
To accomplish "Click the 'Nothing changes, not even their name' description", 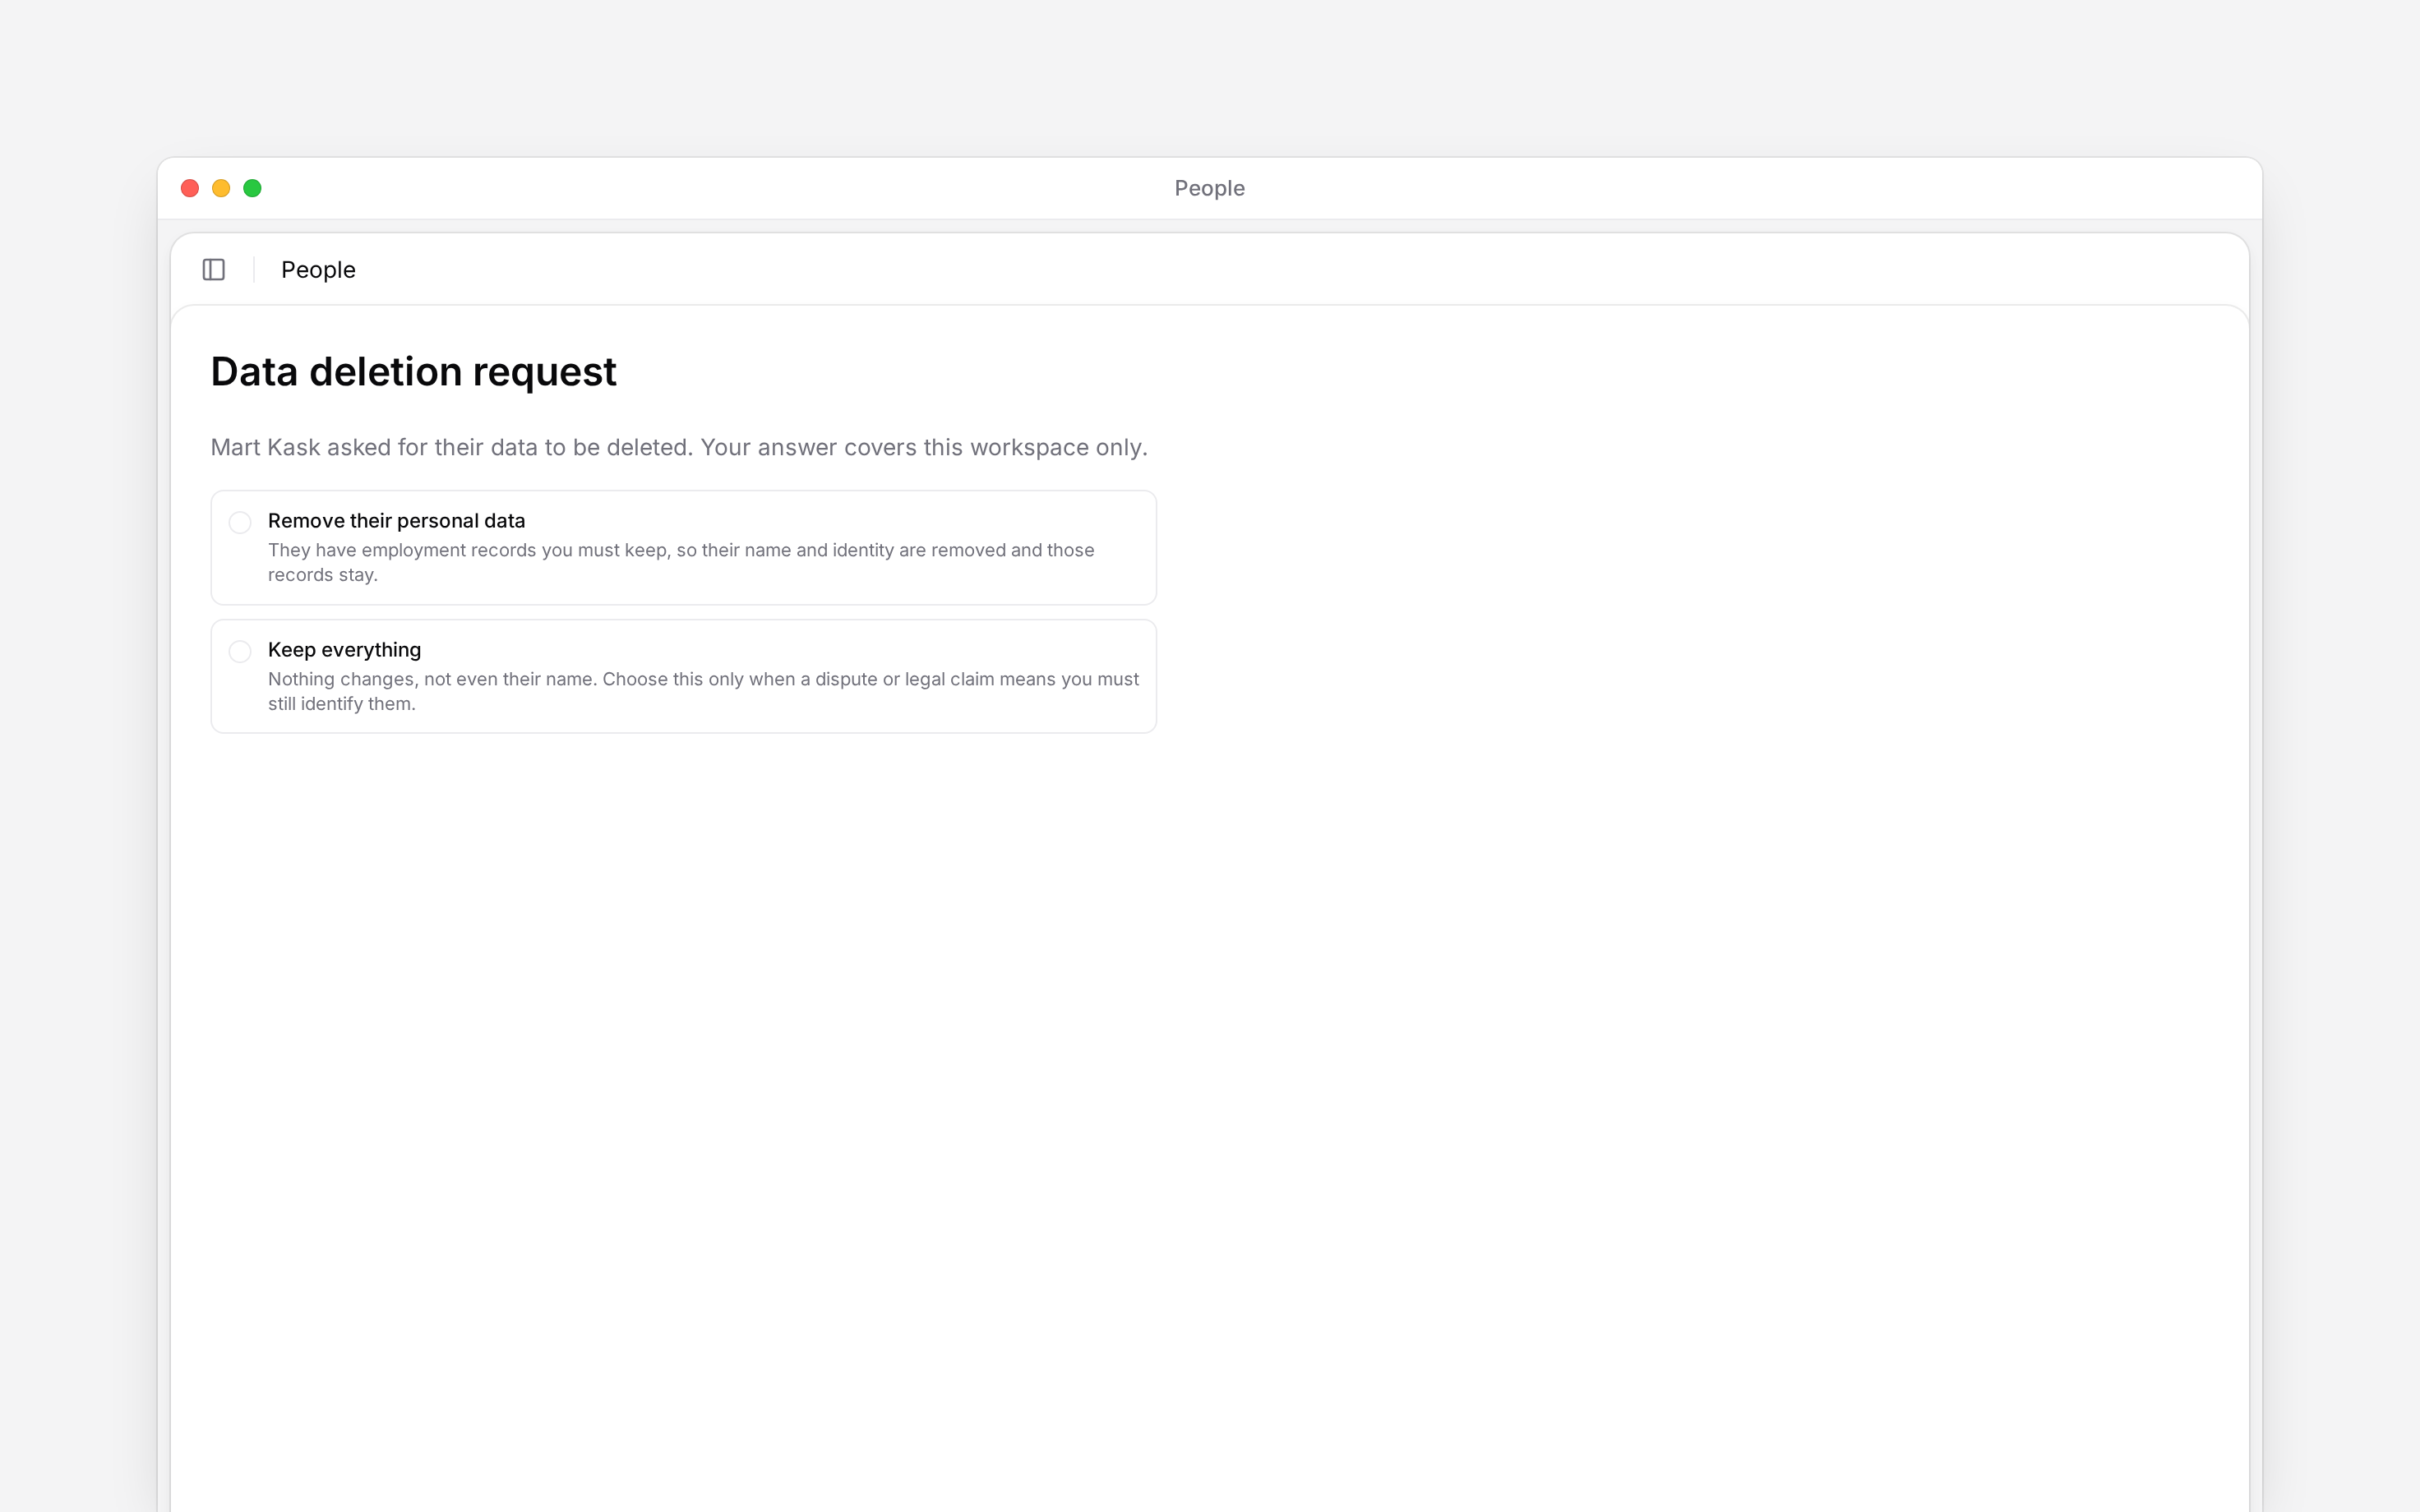I will 703,691.
